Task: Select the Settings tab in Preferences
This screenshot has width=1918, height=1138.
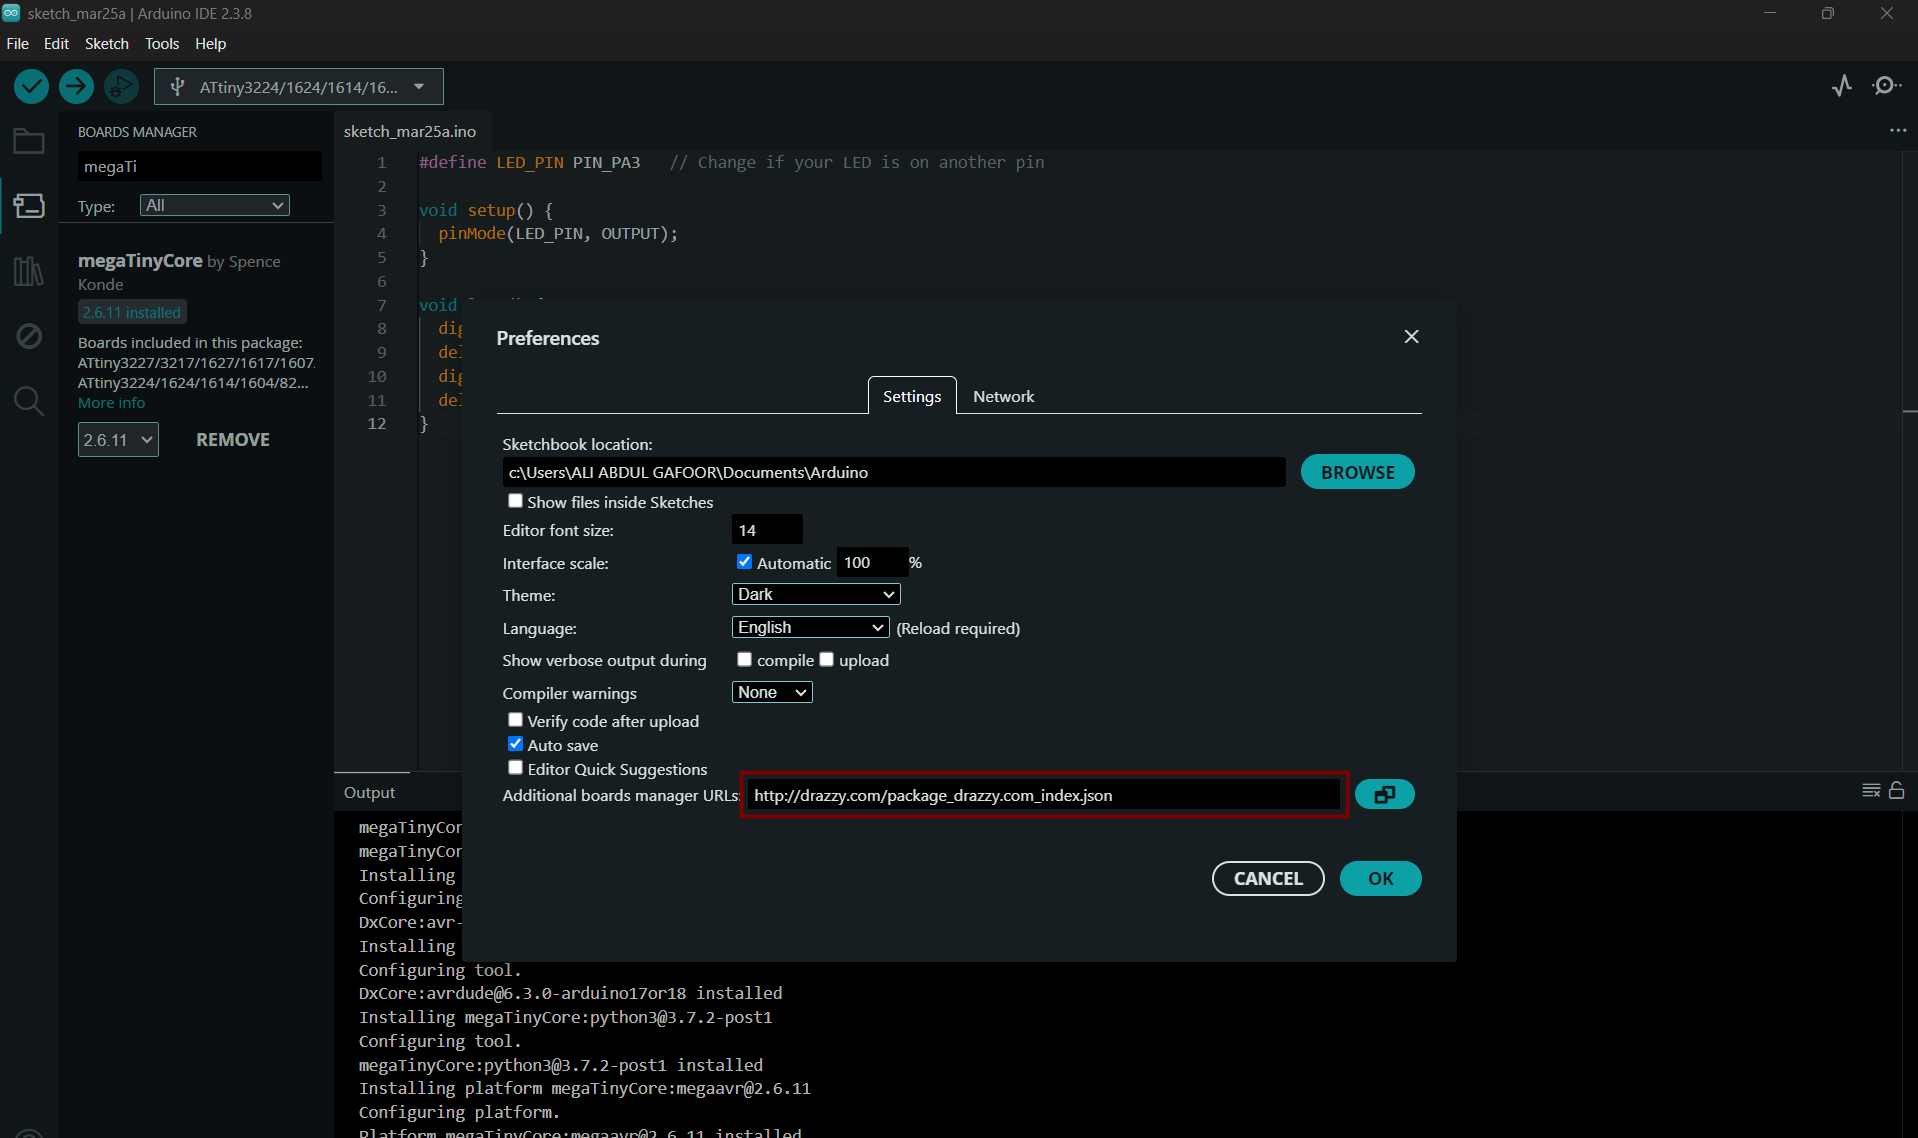Action: pyautogui.click(x=912, y=396)
